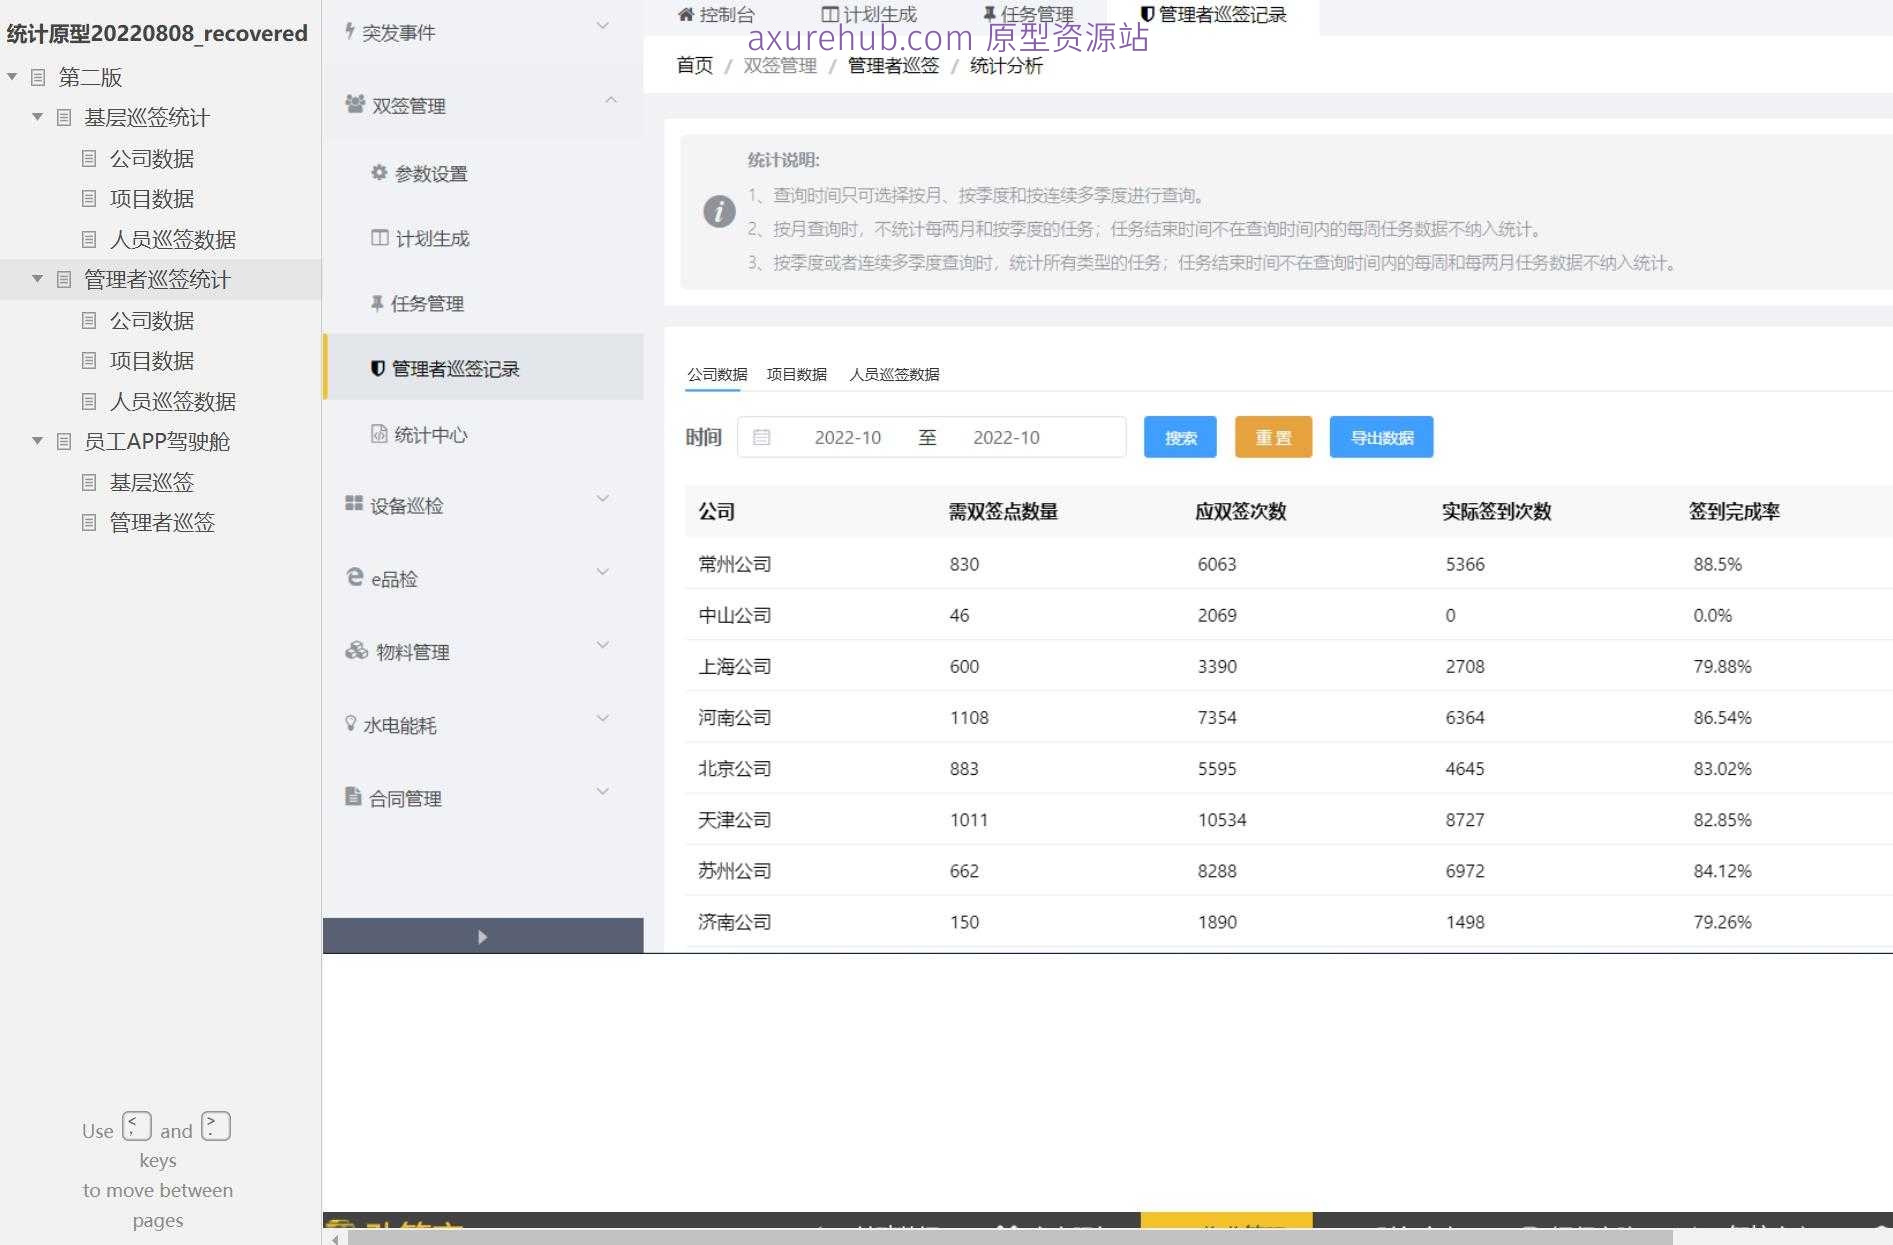This screenshot has height=1245, width=1893.
Task: Click the 物料管理 cubes icon
Action: coord(357,651)
